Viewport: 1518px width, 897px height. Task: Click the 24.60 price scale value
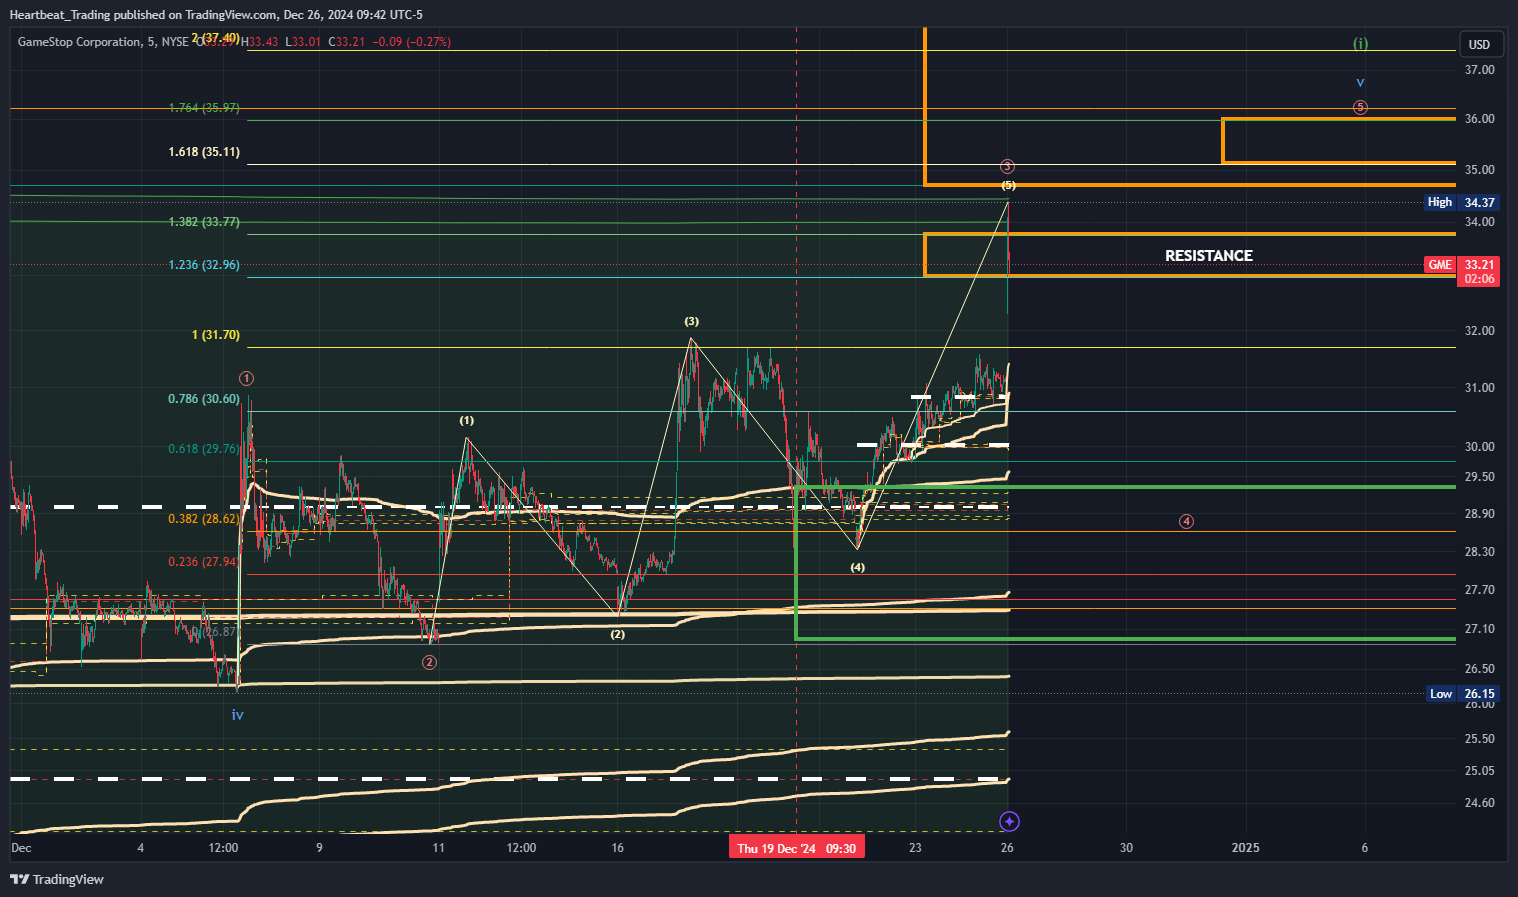(x=1479, y=803)
